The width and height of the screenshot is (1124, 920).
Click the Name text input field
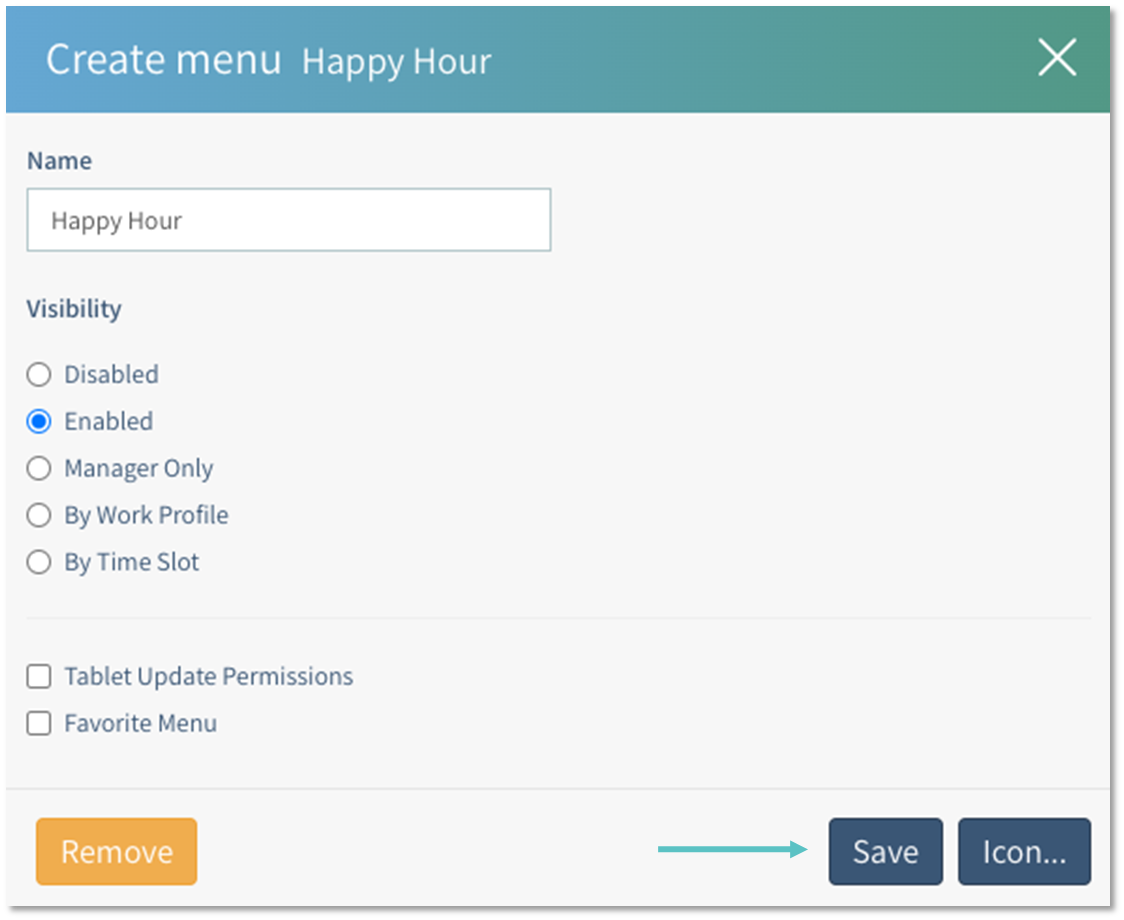pyautogui.click(x=288, y=220)
